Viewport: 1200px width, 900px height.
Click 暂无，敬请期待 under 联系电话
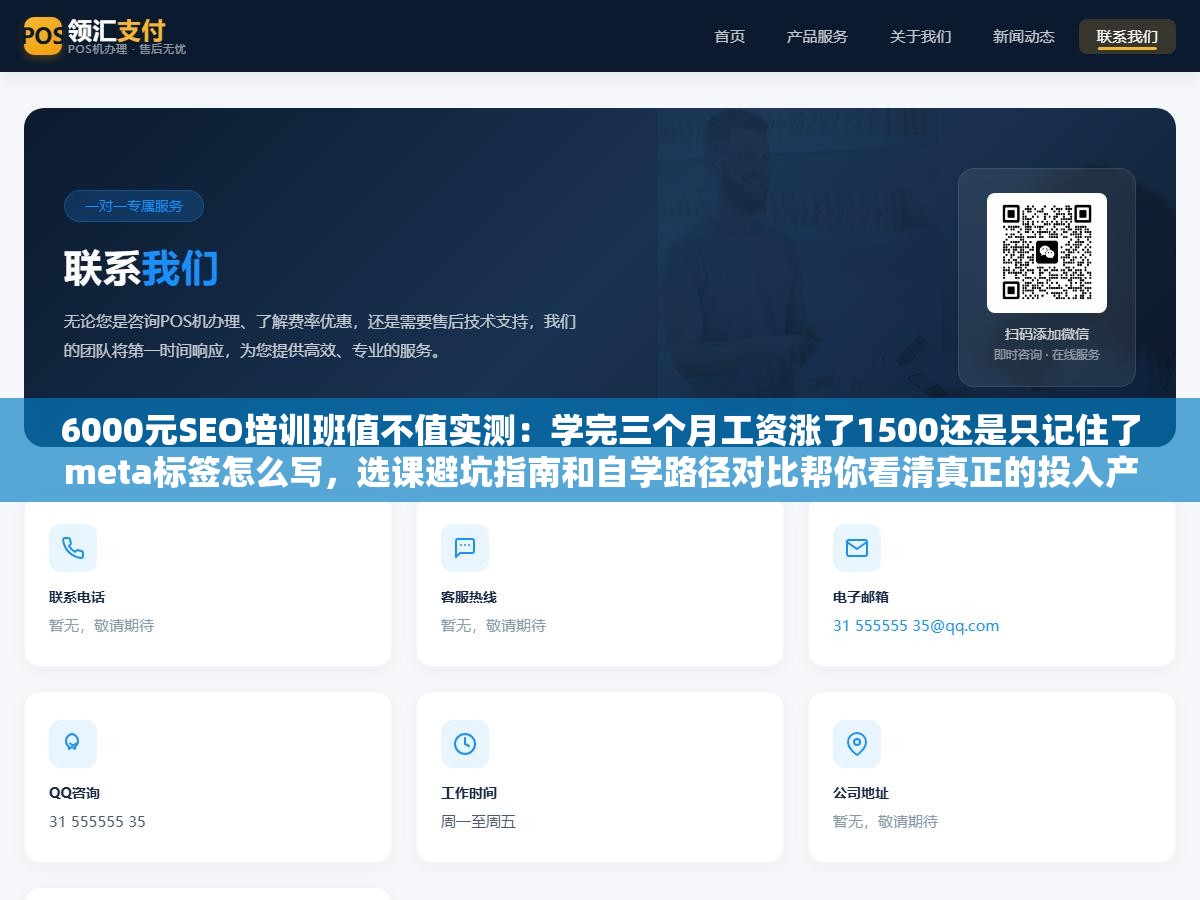pos(101,626)
